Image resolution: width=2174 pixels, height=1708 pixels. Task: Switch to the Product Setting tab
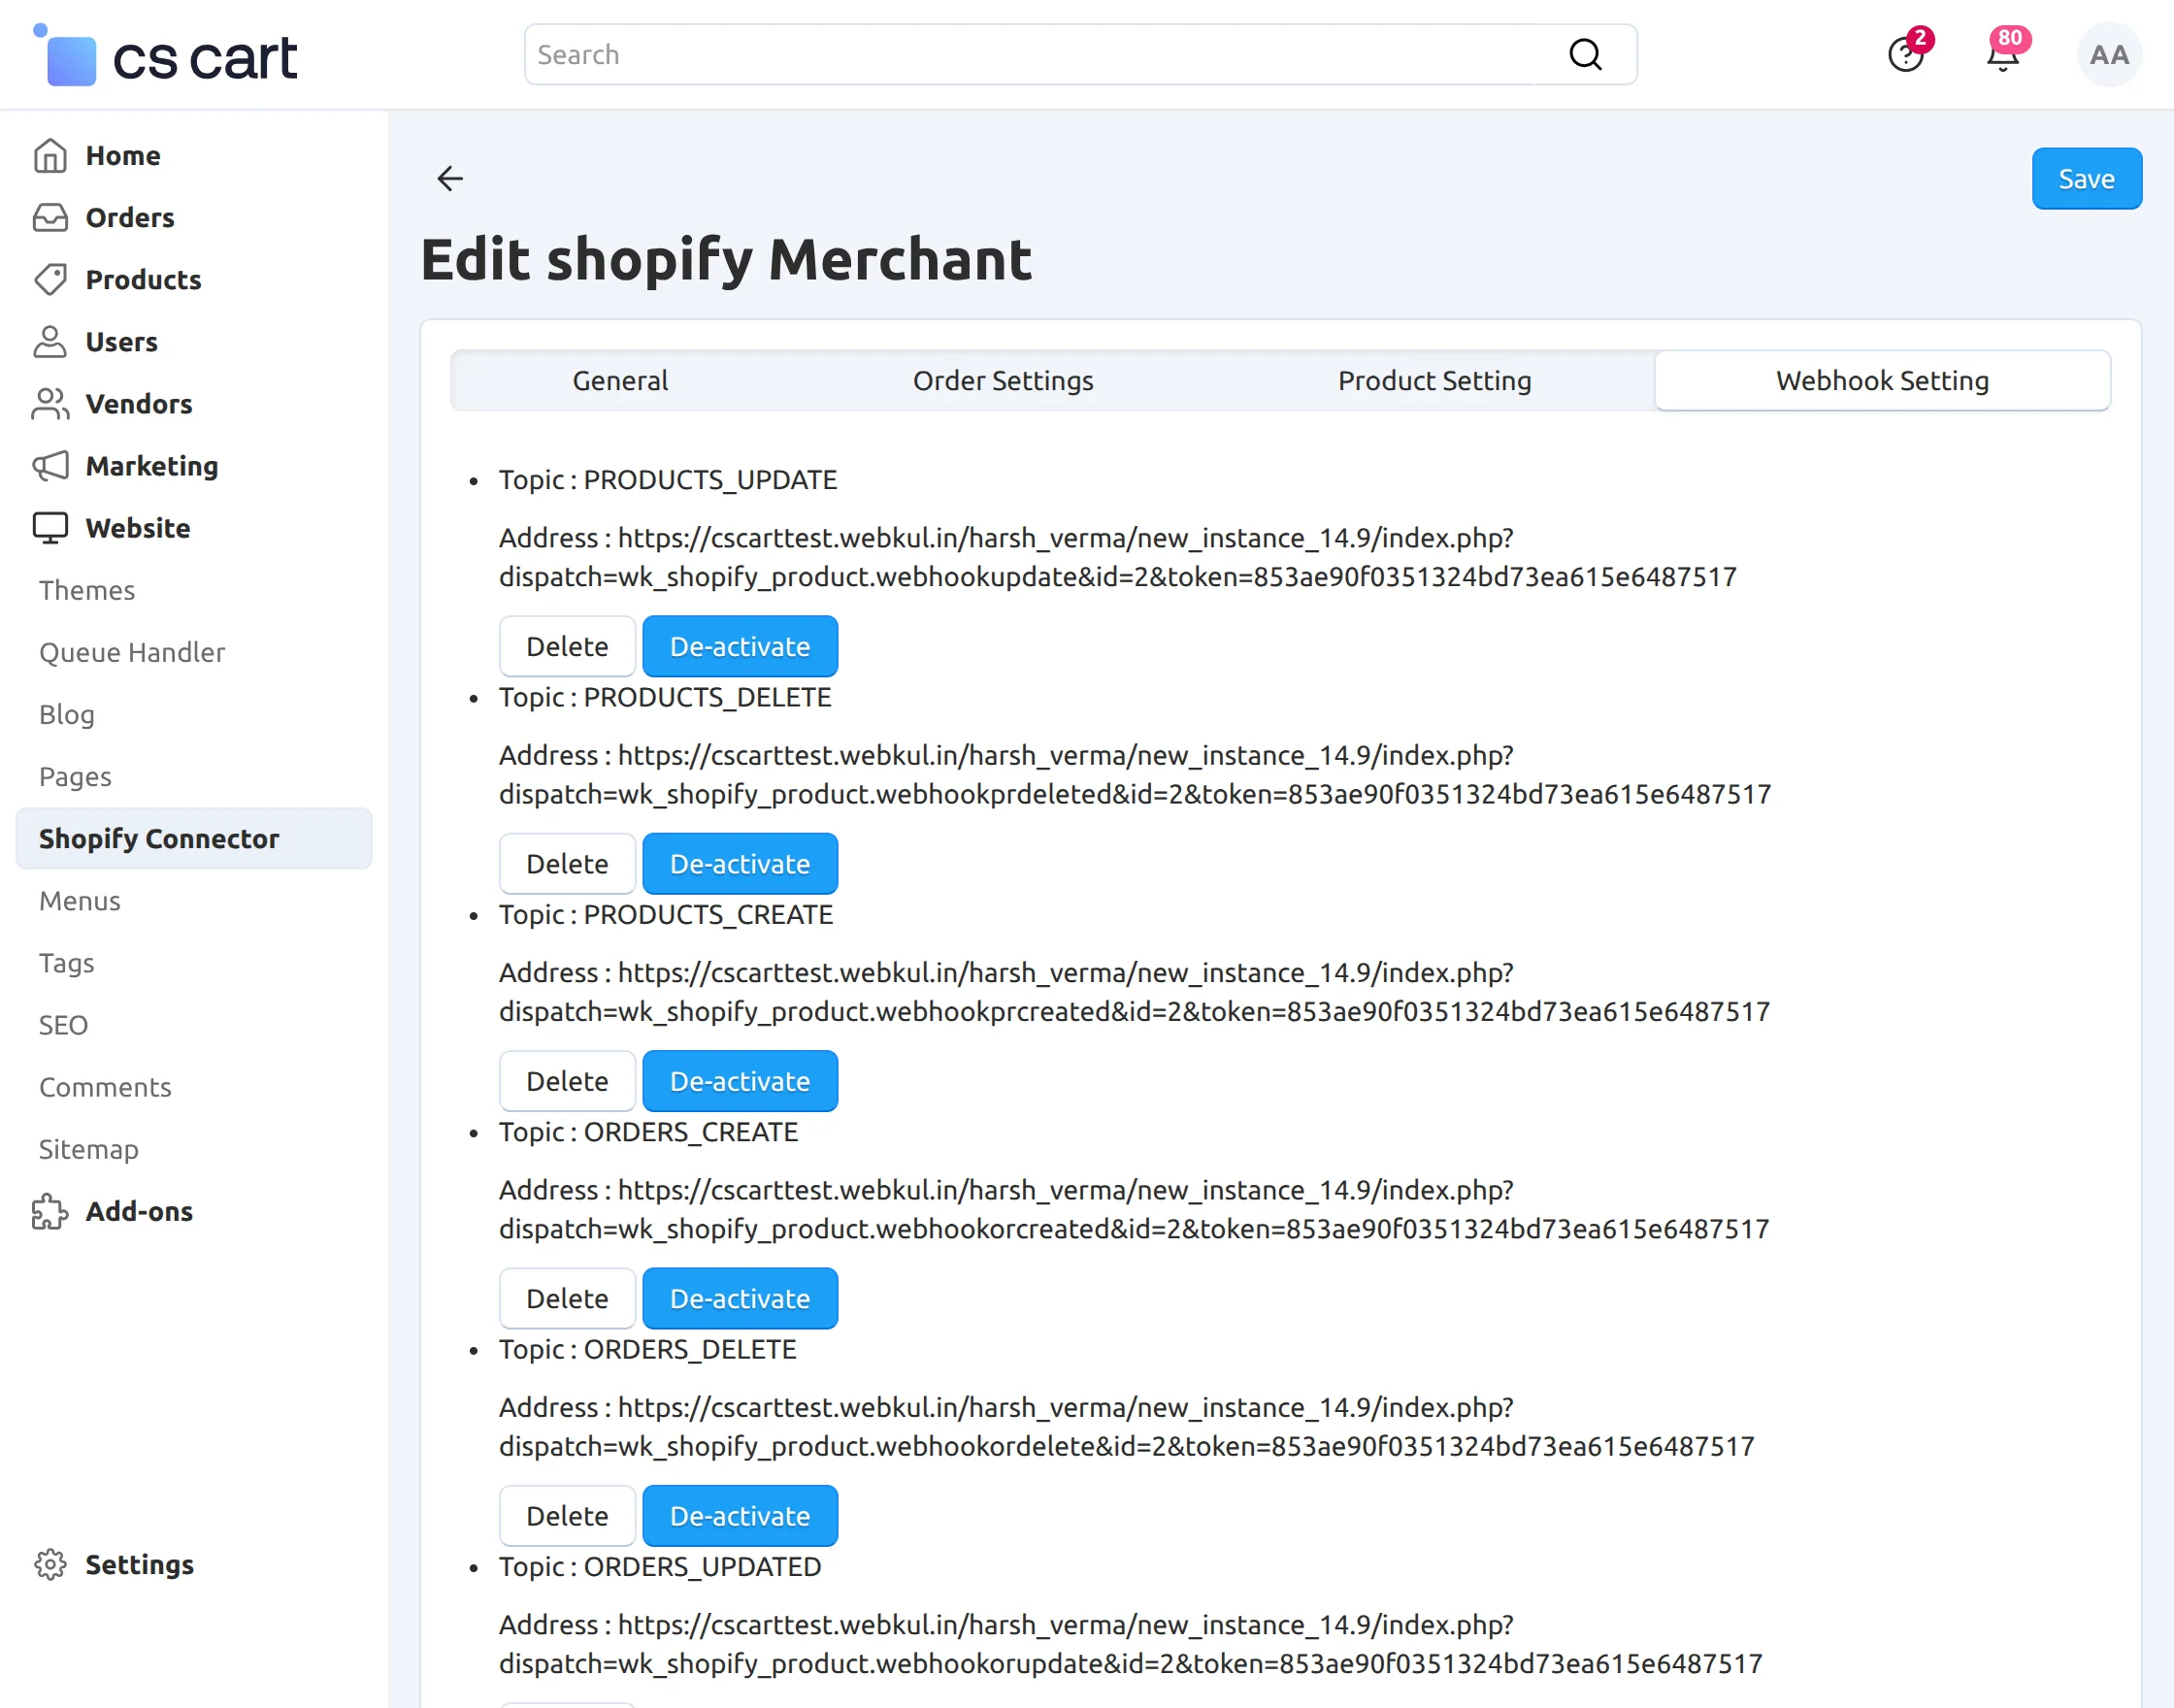(x=1434, y=381)
